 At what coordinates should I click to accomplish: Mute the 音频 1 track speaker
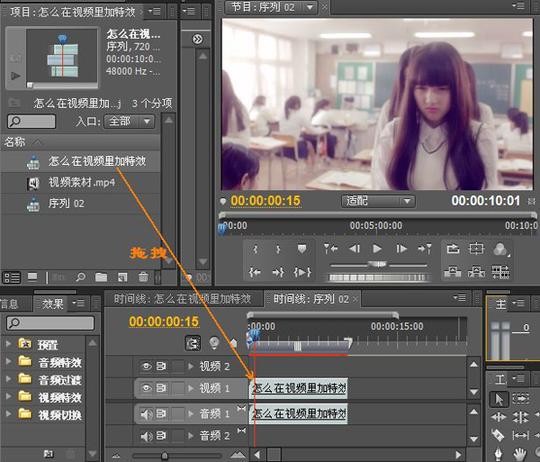(146, 414)
